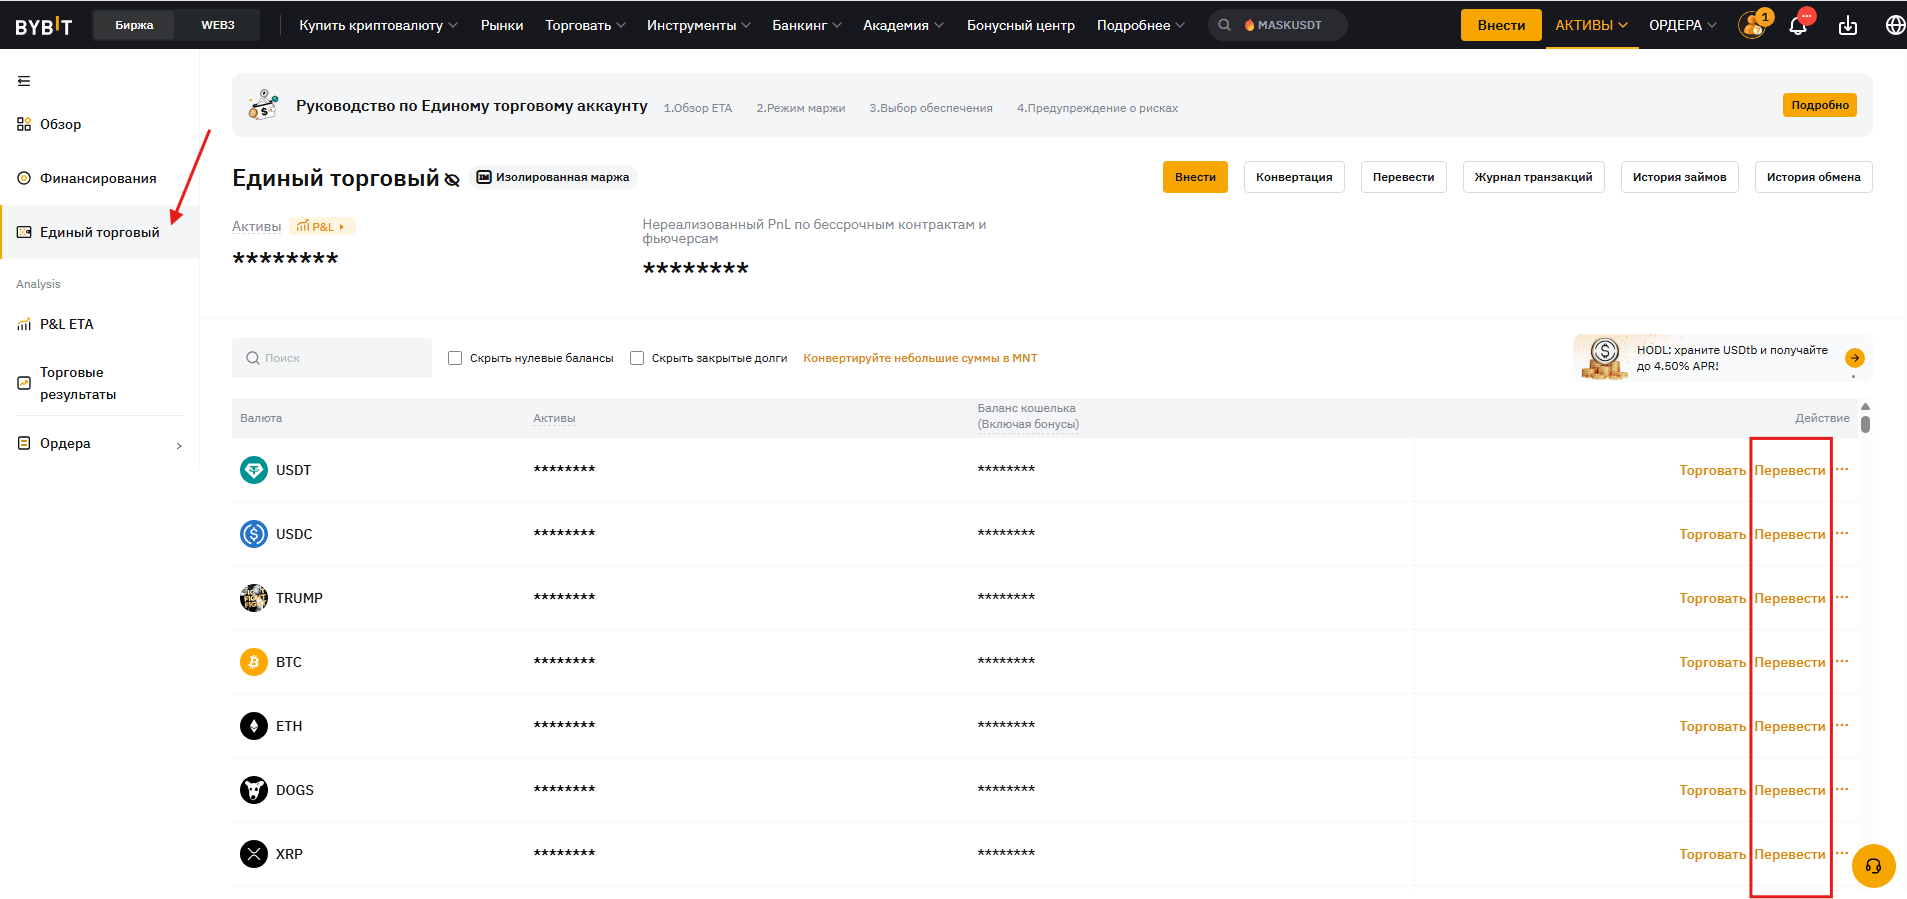Enable Скрыть нулевые балансы checkbox

pos(455,358)
